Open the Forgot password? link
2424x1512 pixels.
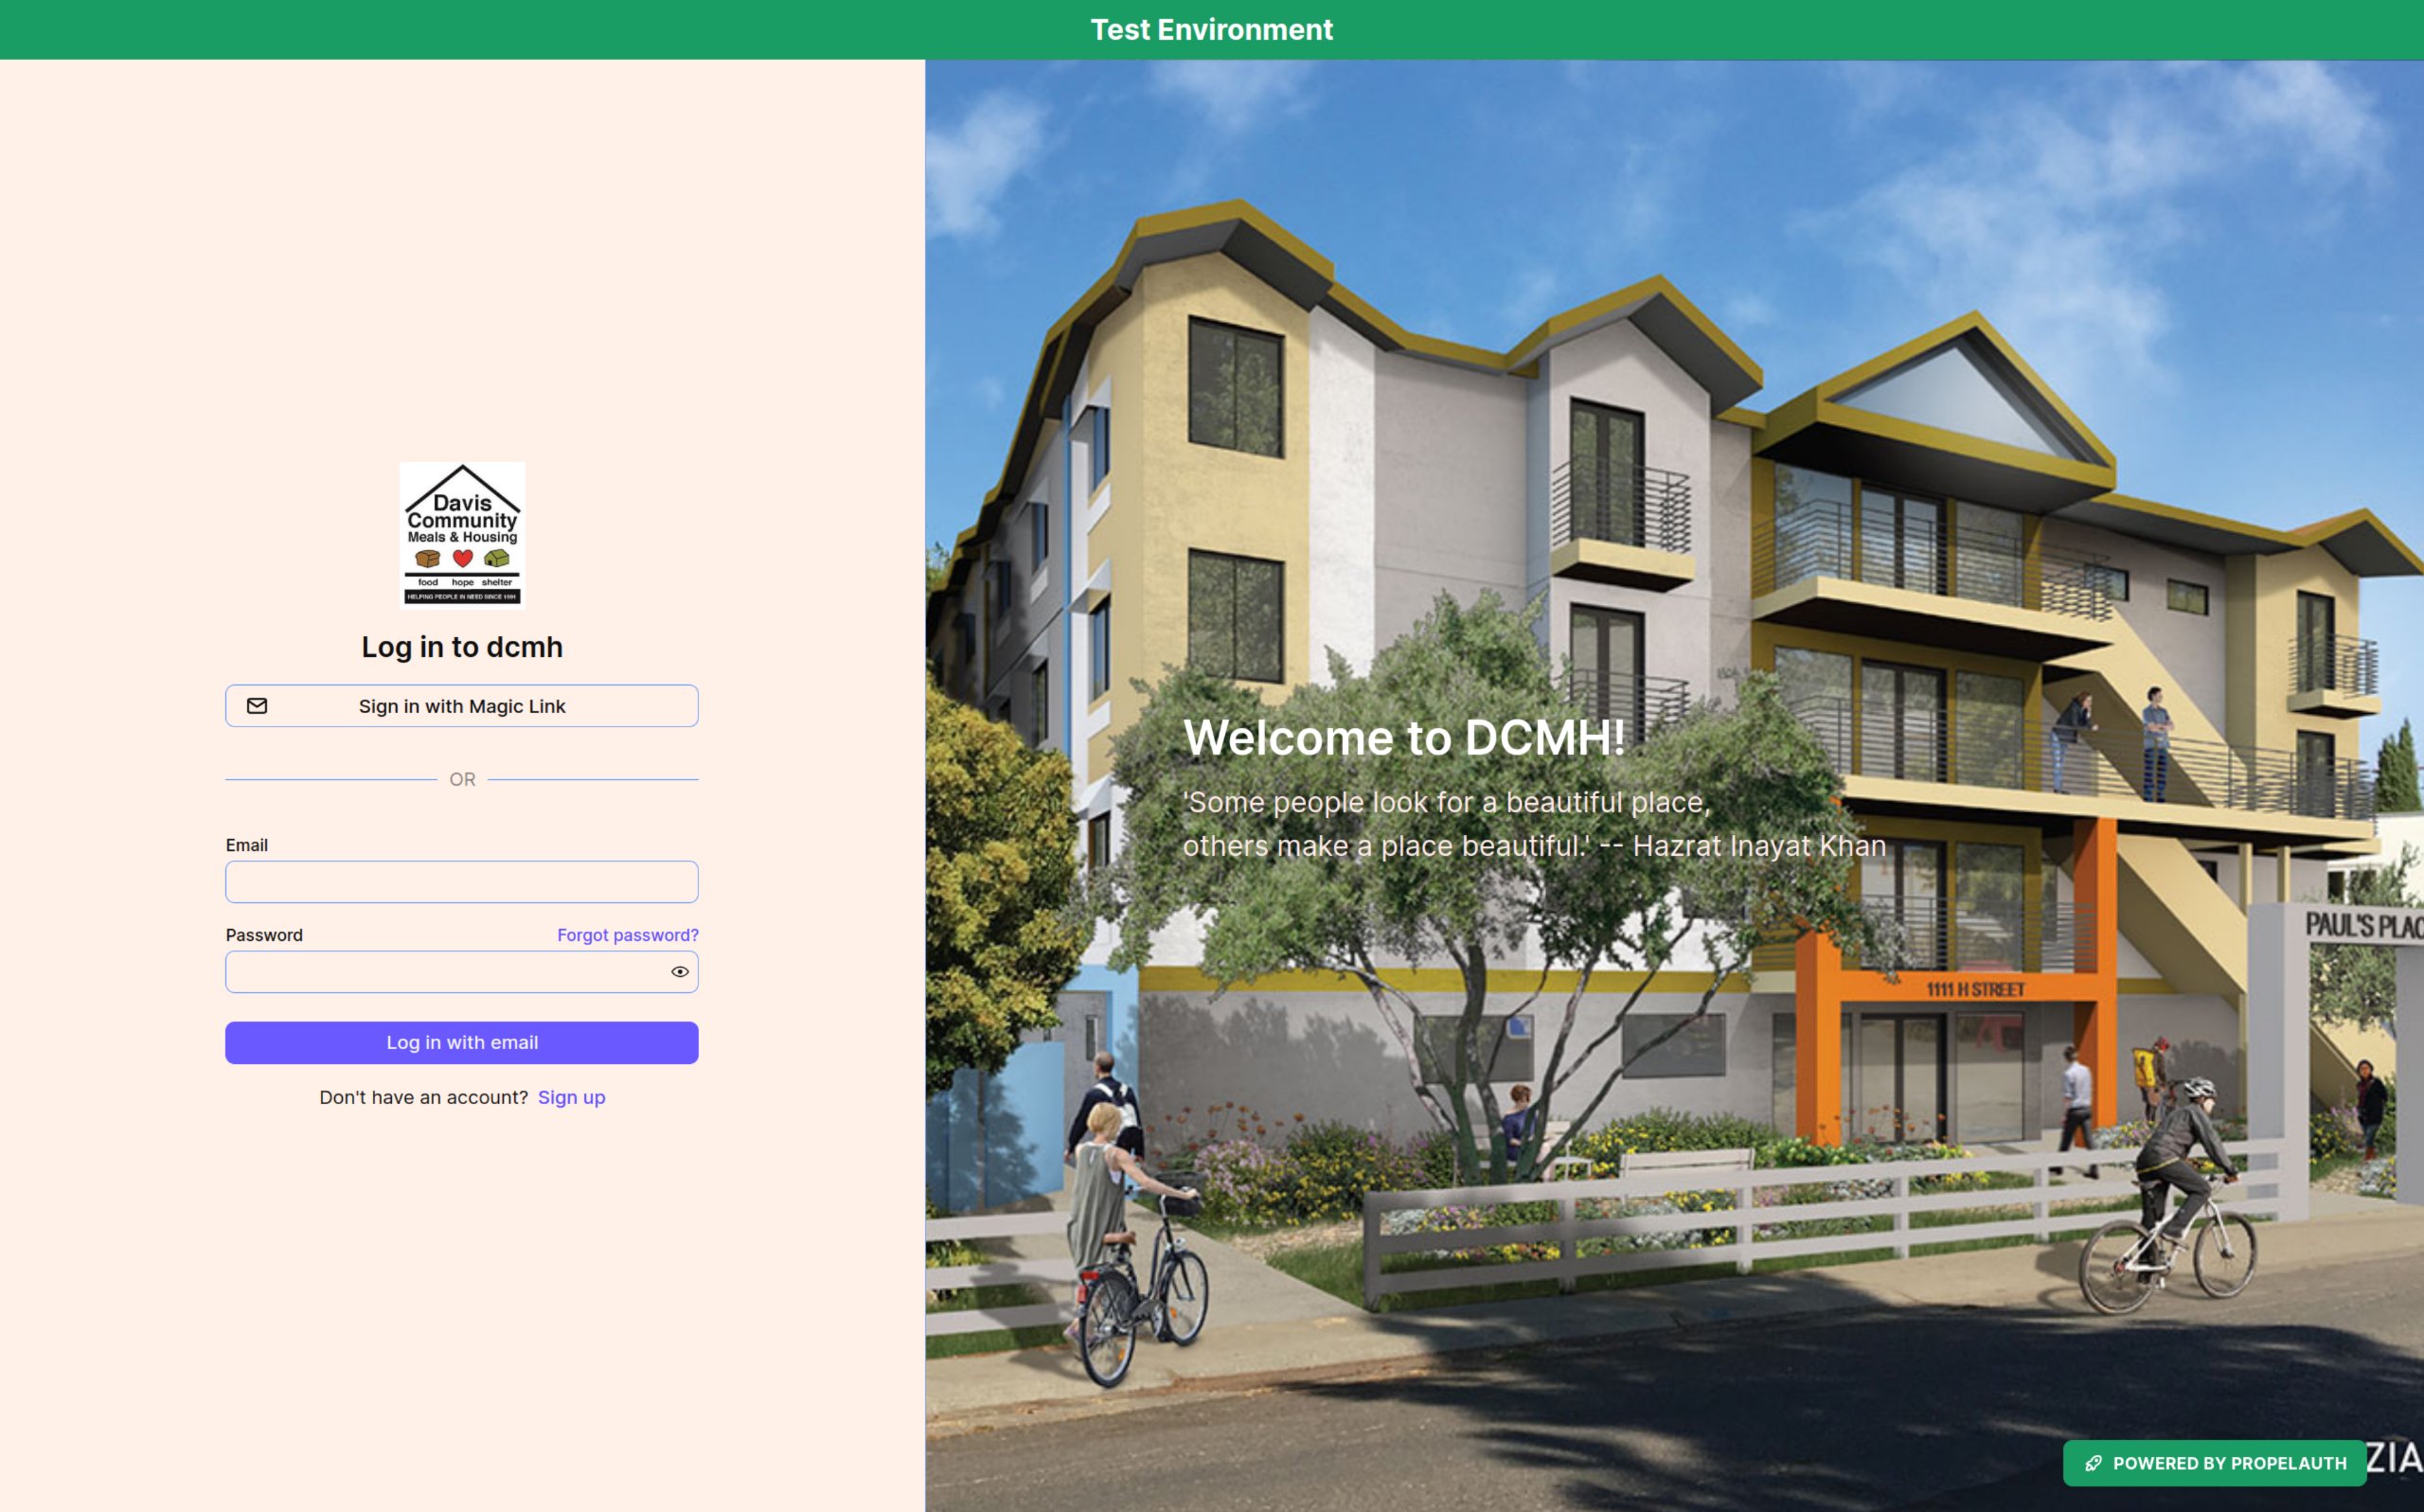pos(627,935)
